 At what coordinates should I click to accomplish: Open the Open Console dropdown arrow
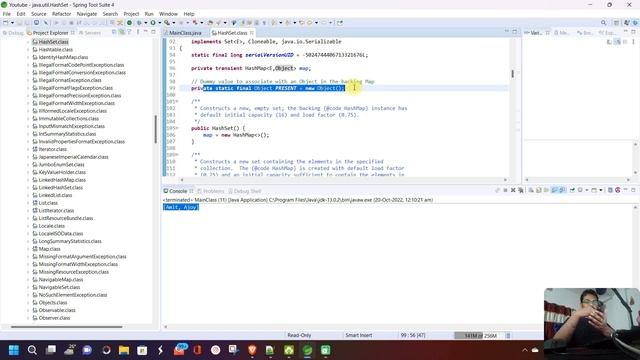pyautogui.click(x=601, y=190)
